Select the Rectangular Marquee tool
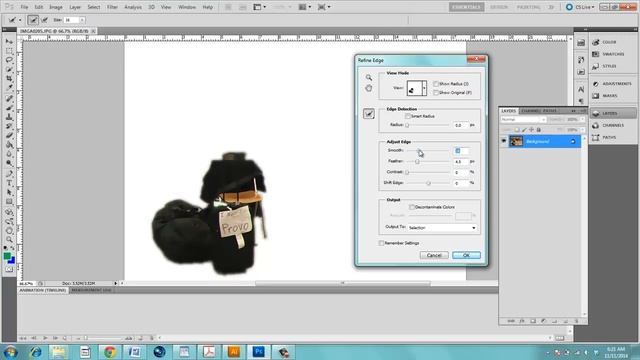 [x=9, y=51]
